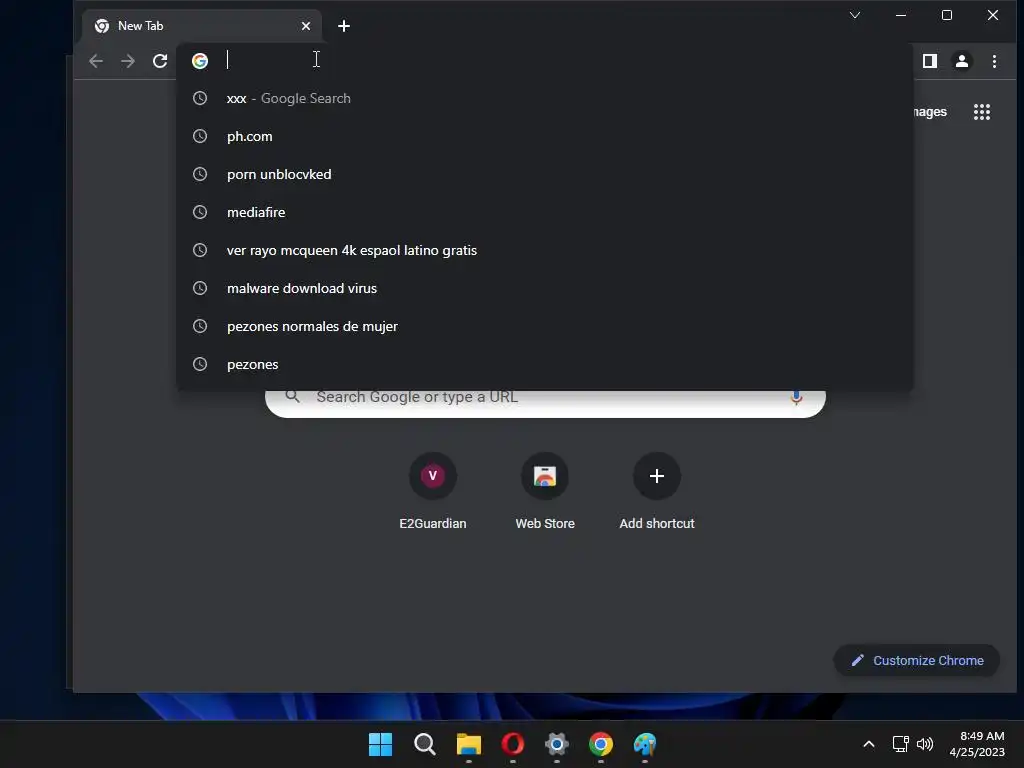Viewport: 1024px width, 768px height.
Task: Select the 'ph.com' suggestion
Action: [545, 136]
